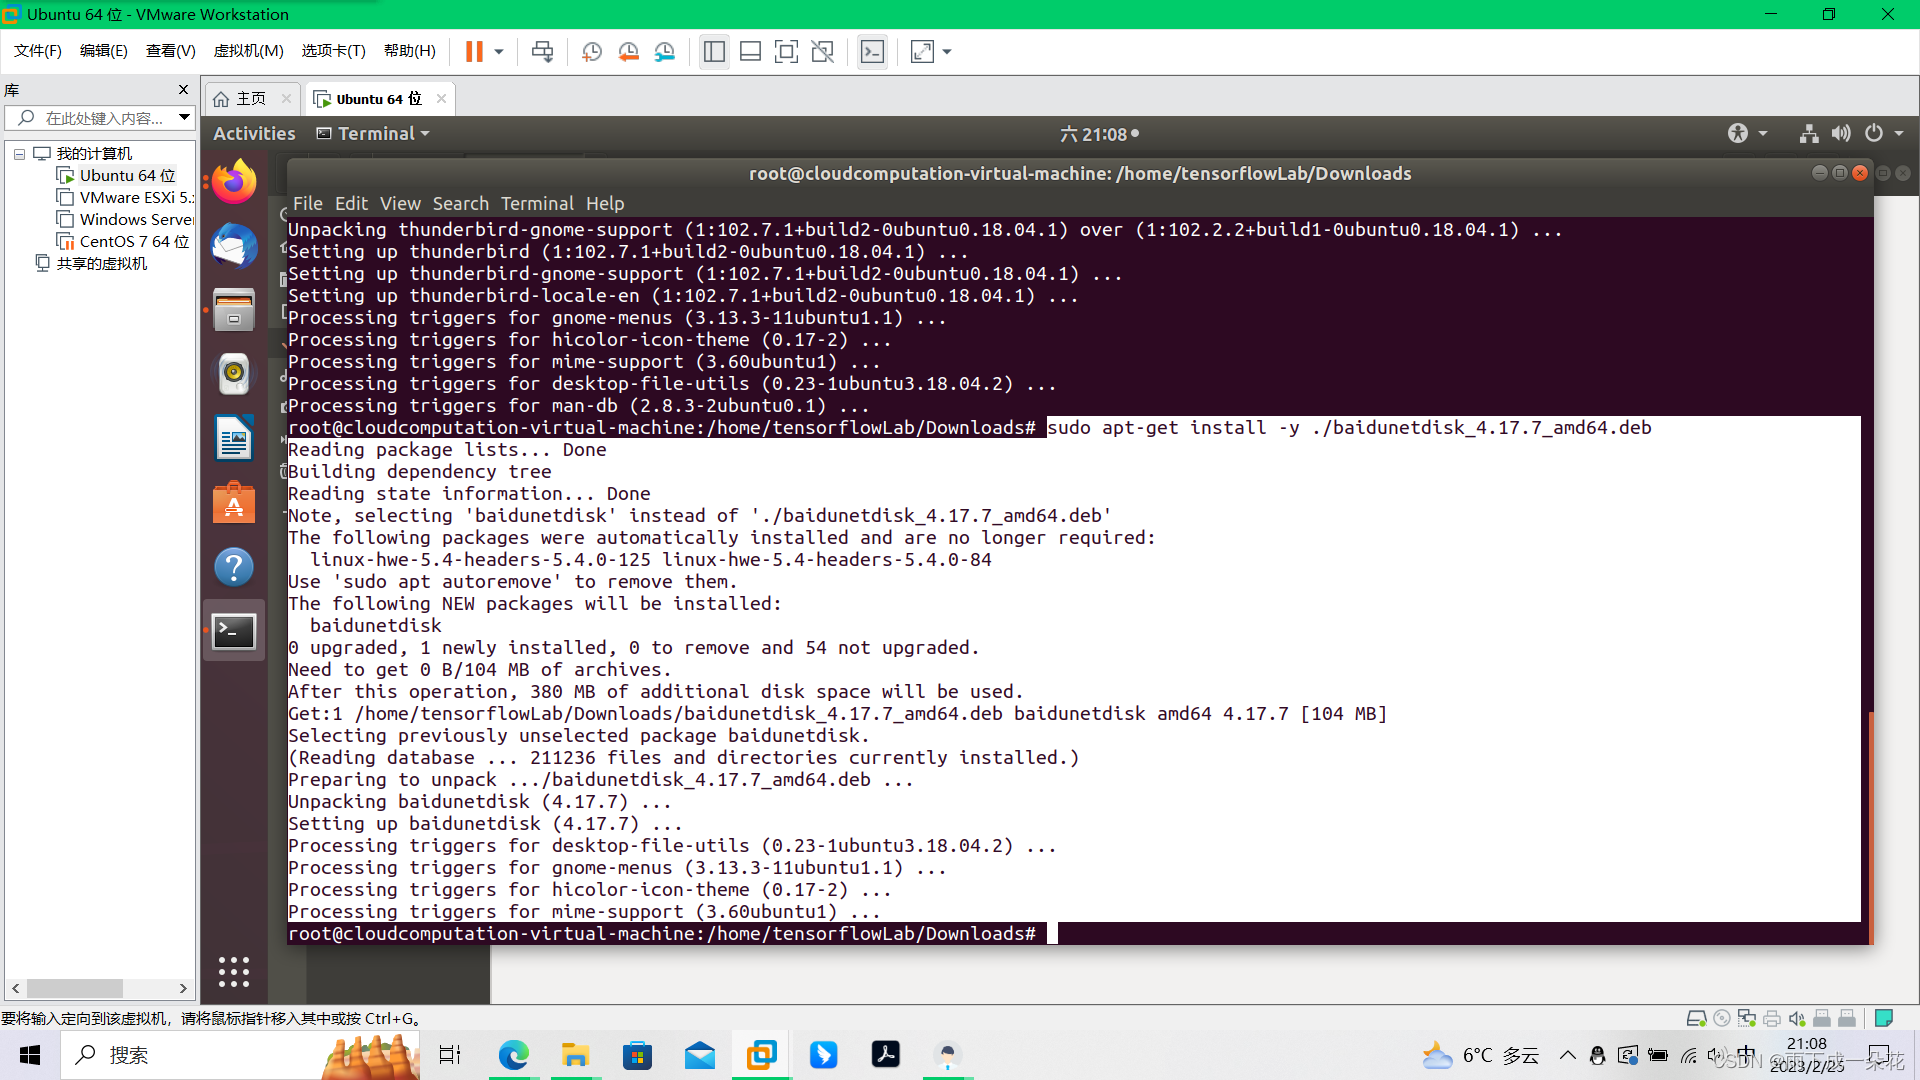Open the terminal Search menu
This screenshot has width=1920, height=1080.
pyautogui.click(x=460, y=203)
